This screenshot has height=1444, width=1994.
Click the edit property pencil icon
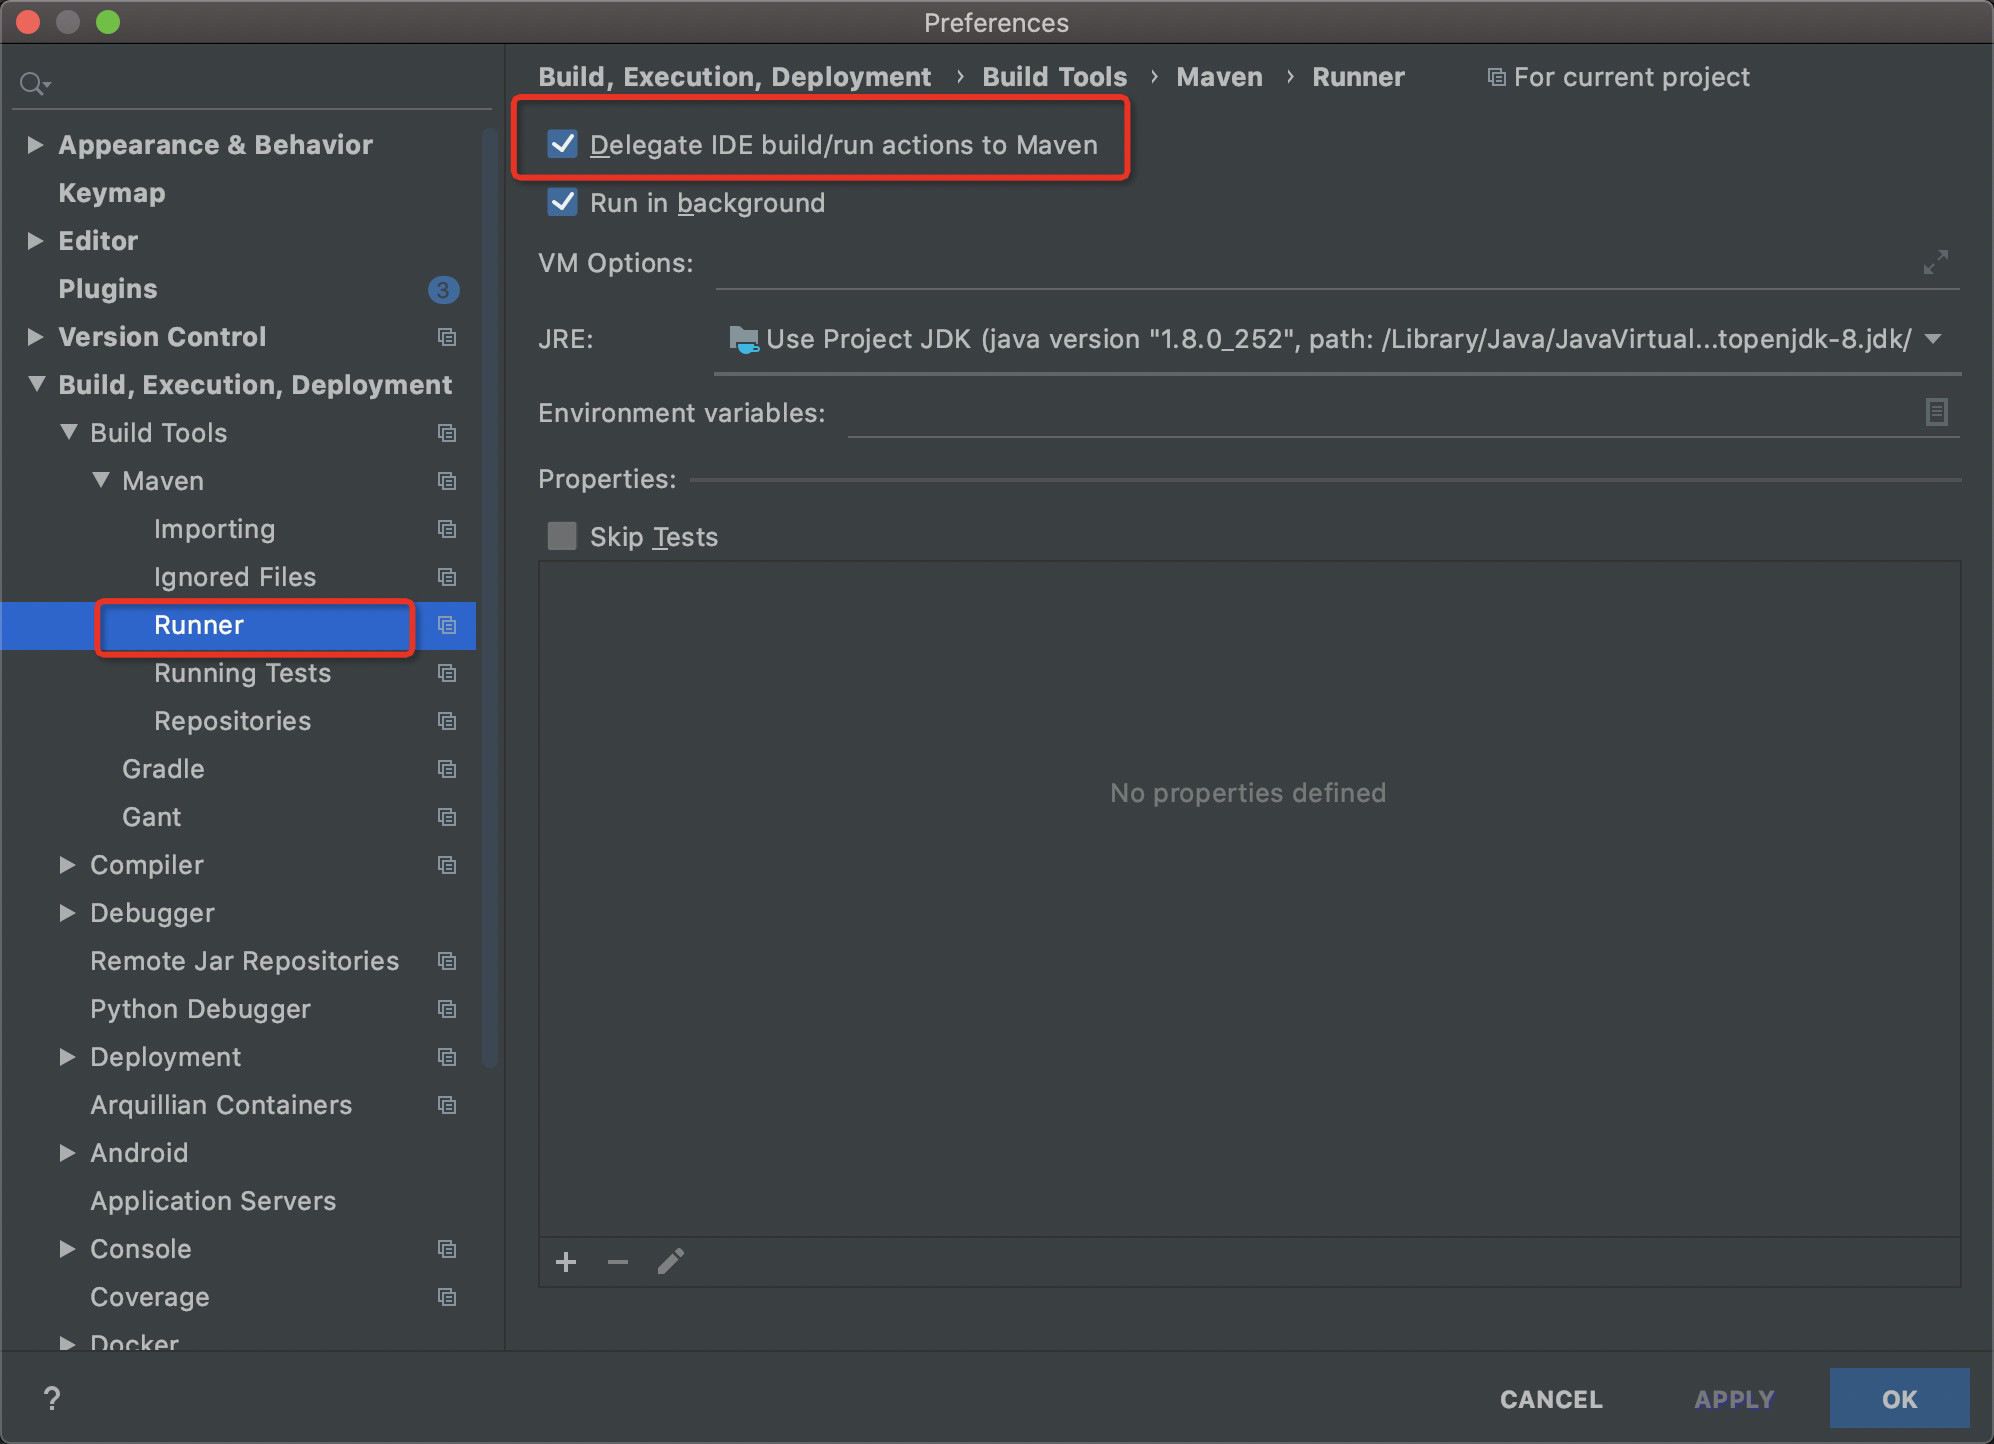670,1262
